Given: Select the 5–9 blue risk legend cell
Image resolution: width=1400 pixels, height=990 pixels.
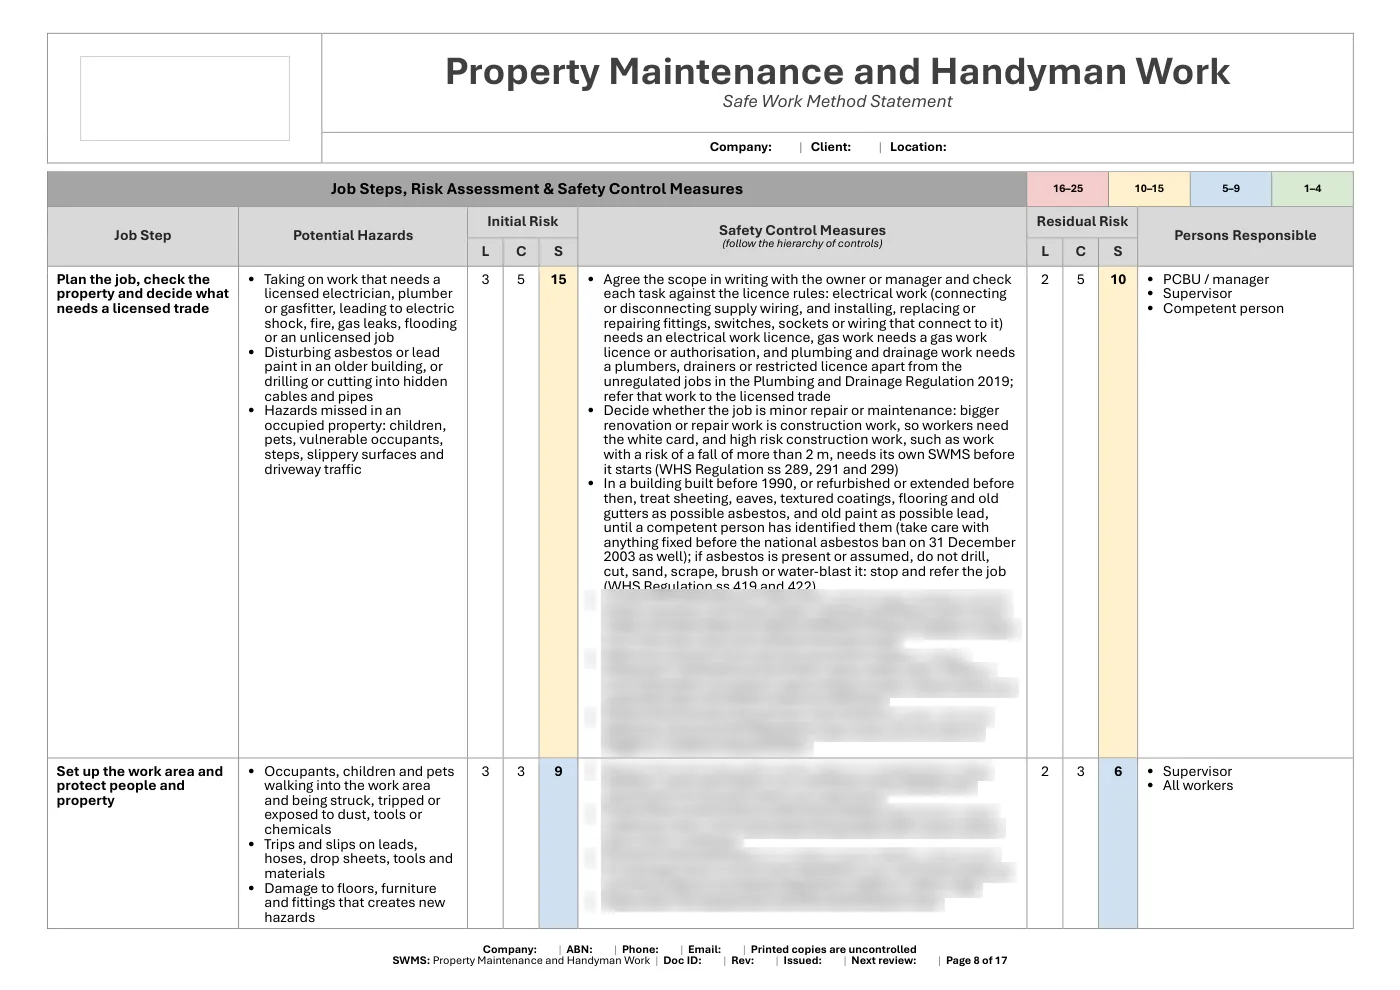Looking at the screenshot, I should (x=1231, y=189).
